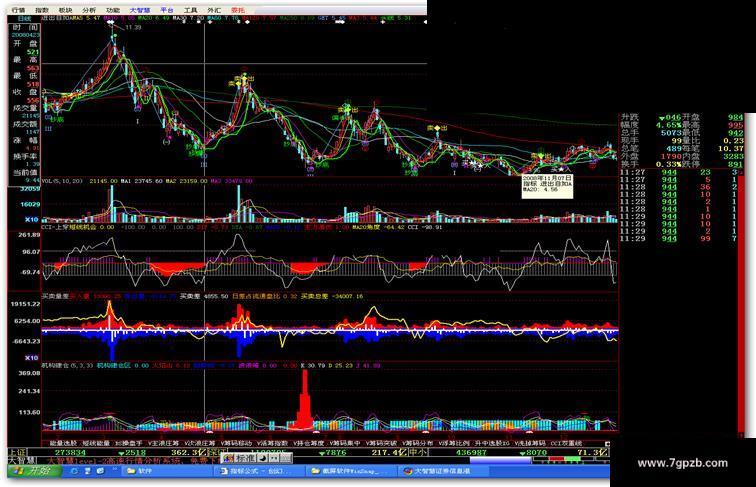Open the 板块 menu
The width and height of the screenshot is (756, 487).
[x=66, y=10]
